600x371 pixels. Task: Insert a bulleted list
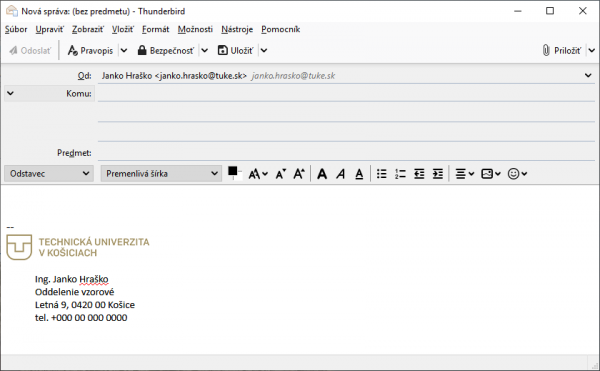[x=382, y=174]
